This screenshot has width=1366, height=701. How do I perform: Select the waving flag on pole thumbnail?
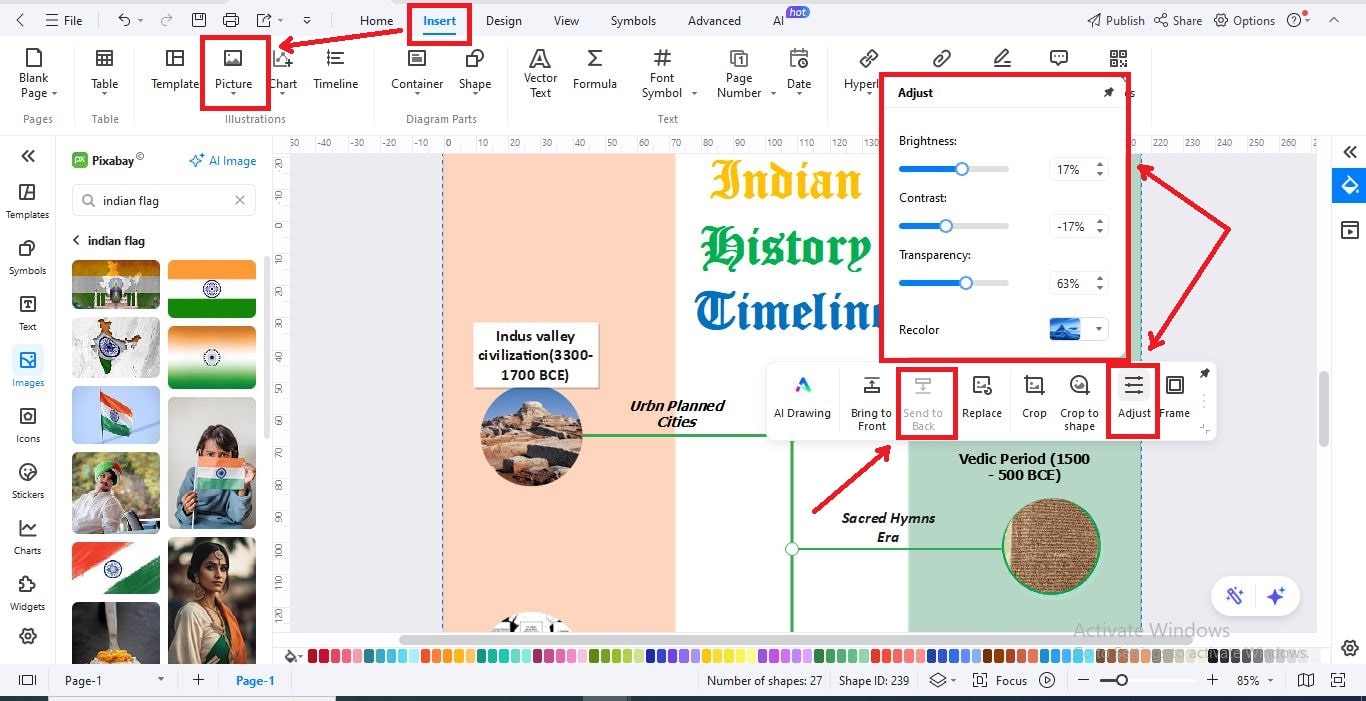click(x=116, y=415)
